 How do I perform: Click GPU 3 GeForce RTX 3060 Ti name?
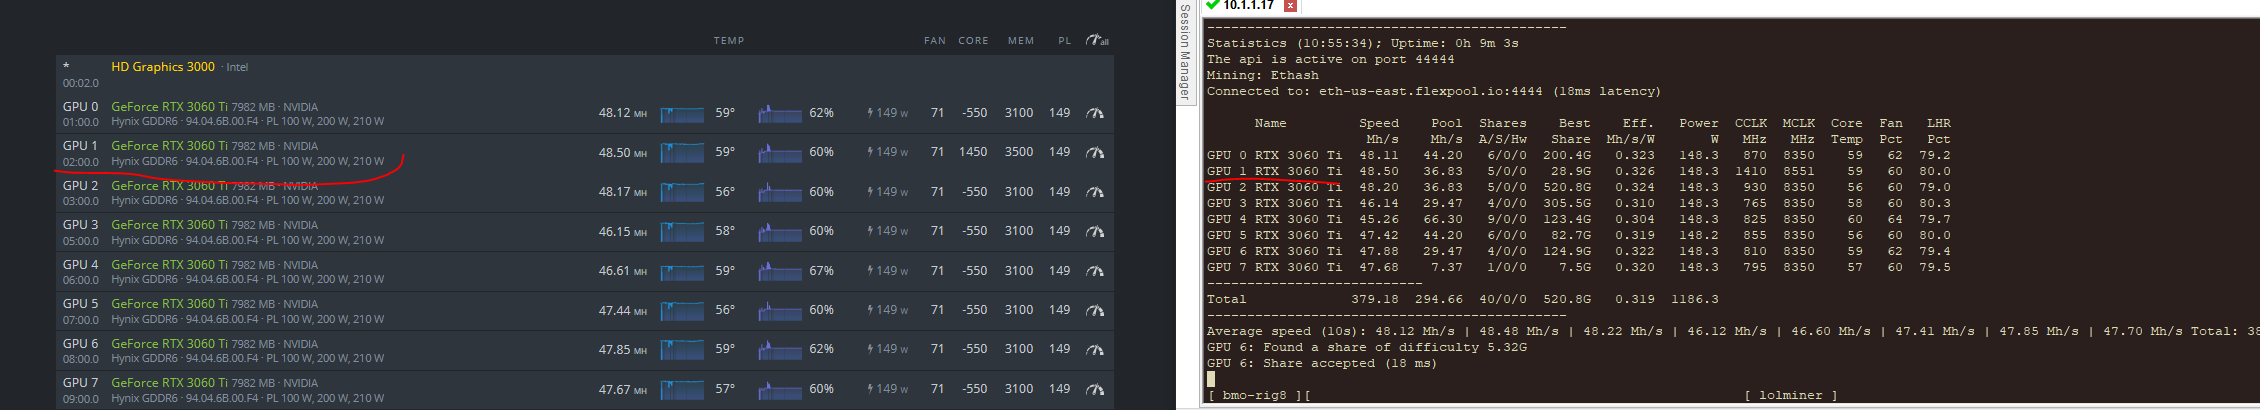point(169,225)
